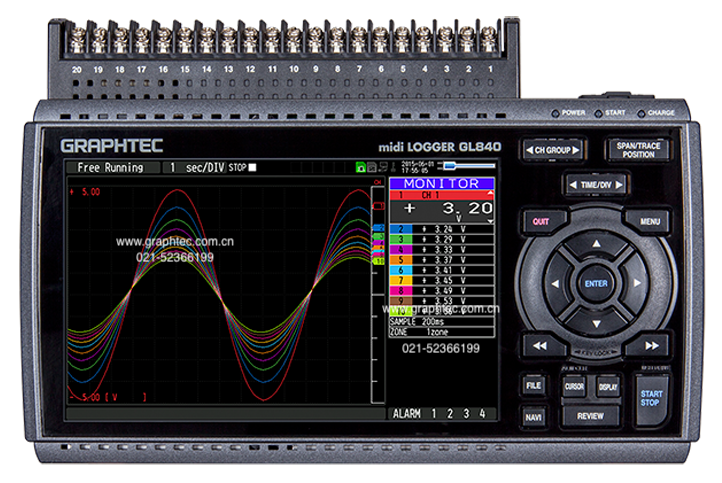Screen dimensions: 722x483
Task: Pick the orange channel 5 swatch
Action: click(401, 260)
